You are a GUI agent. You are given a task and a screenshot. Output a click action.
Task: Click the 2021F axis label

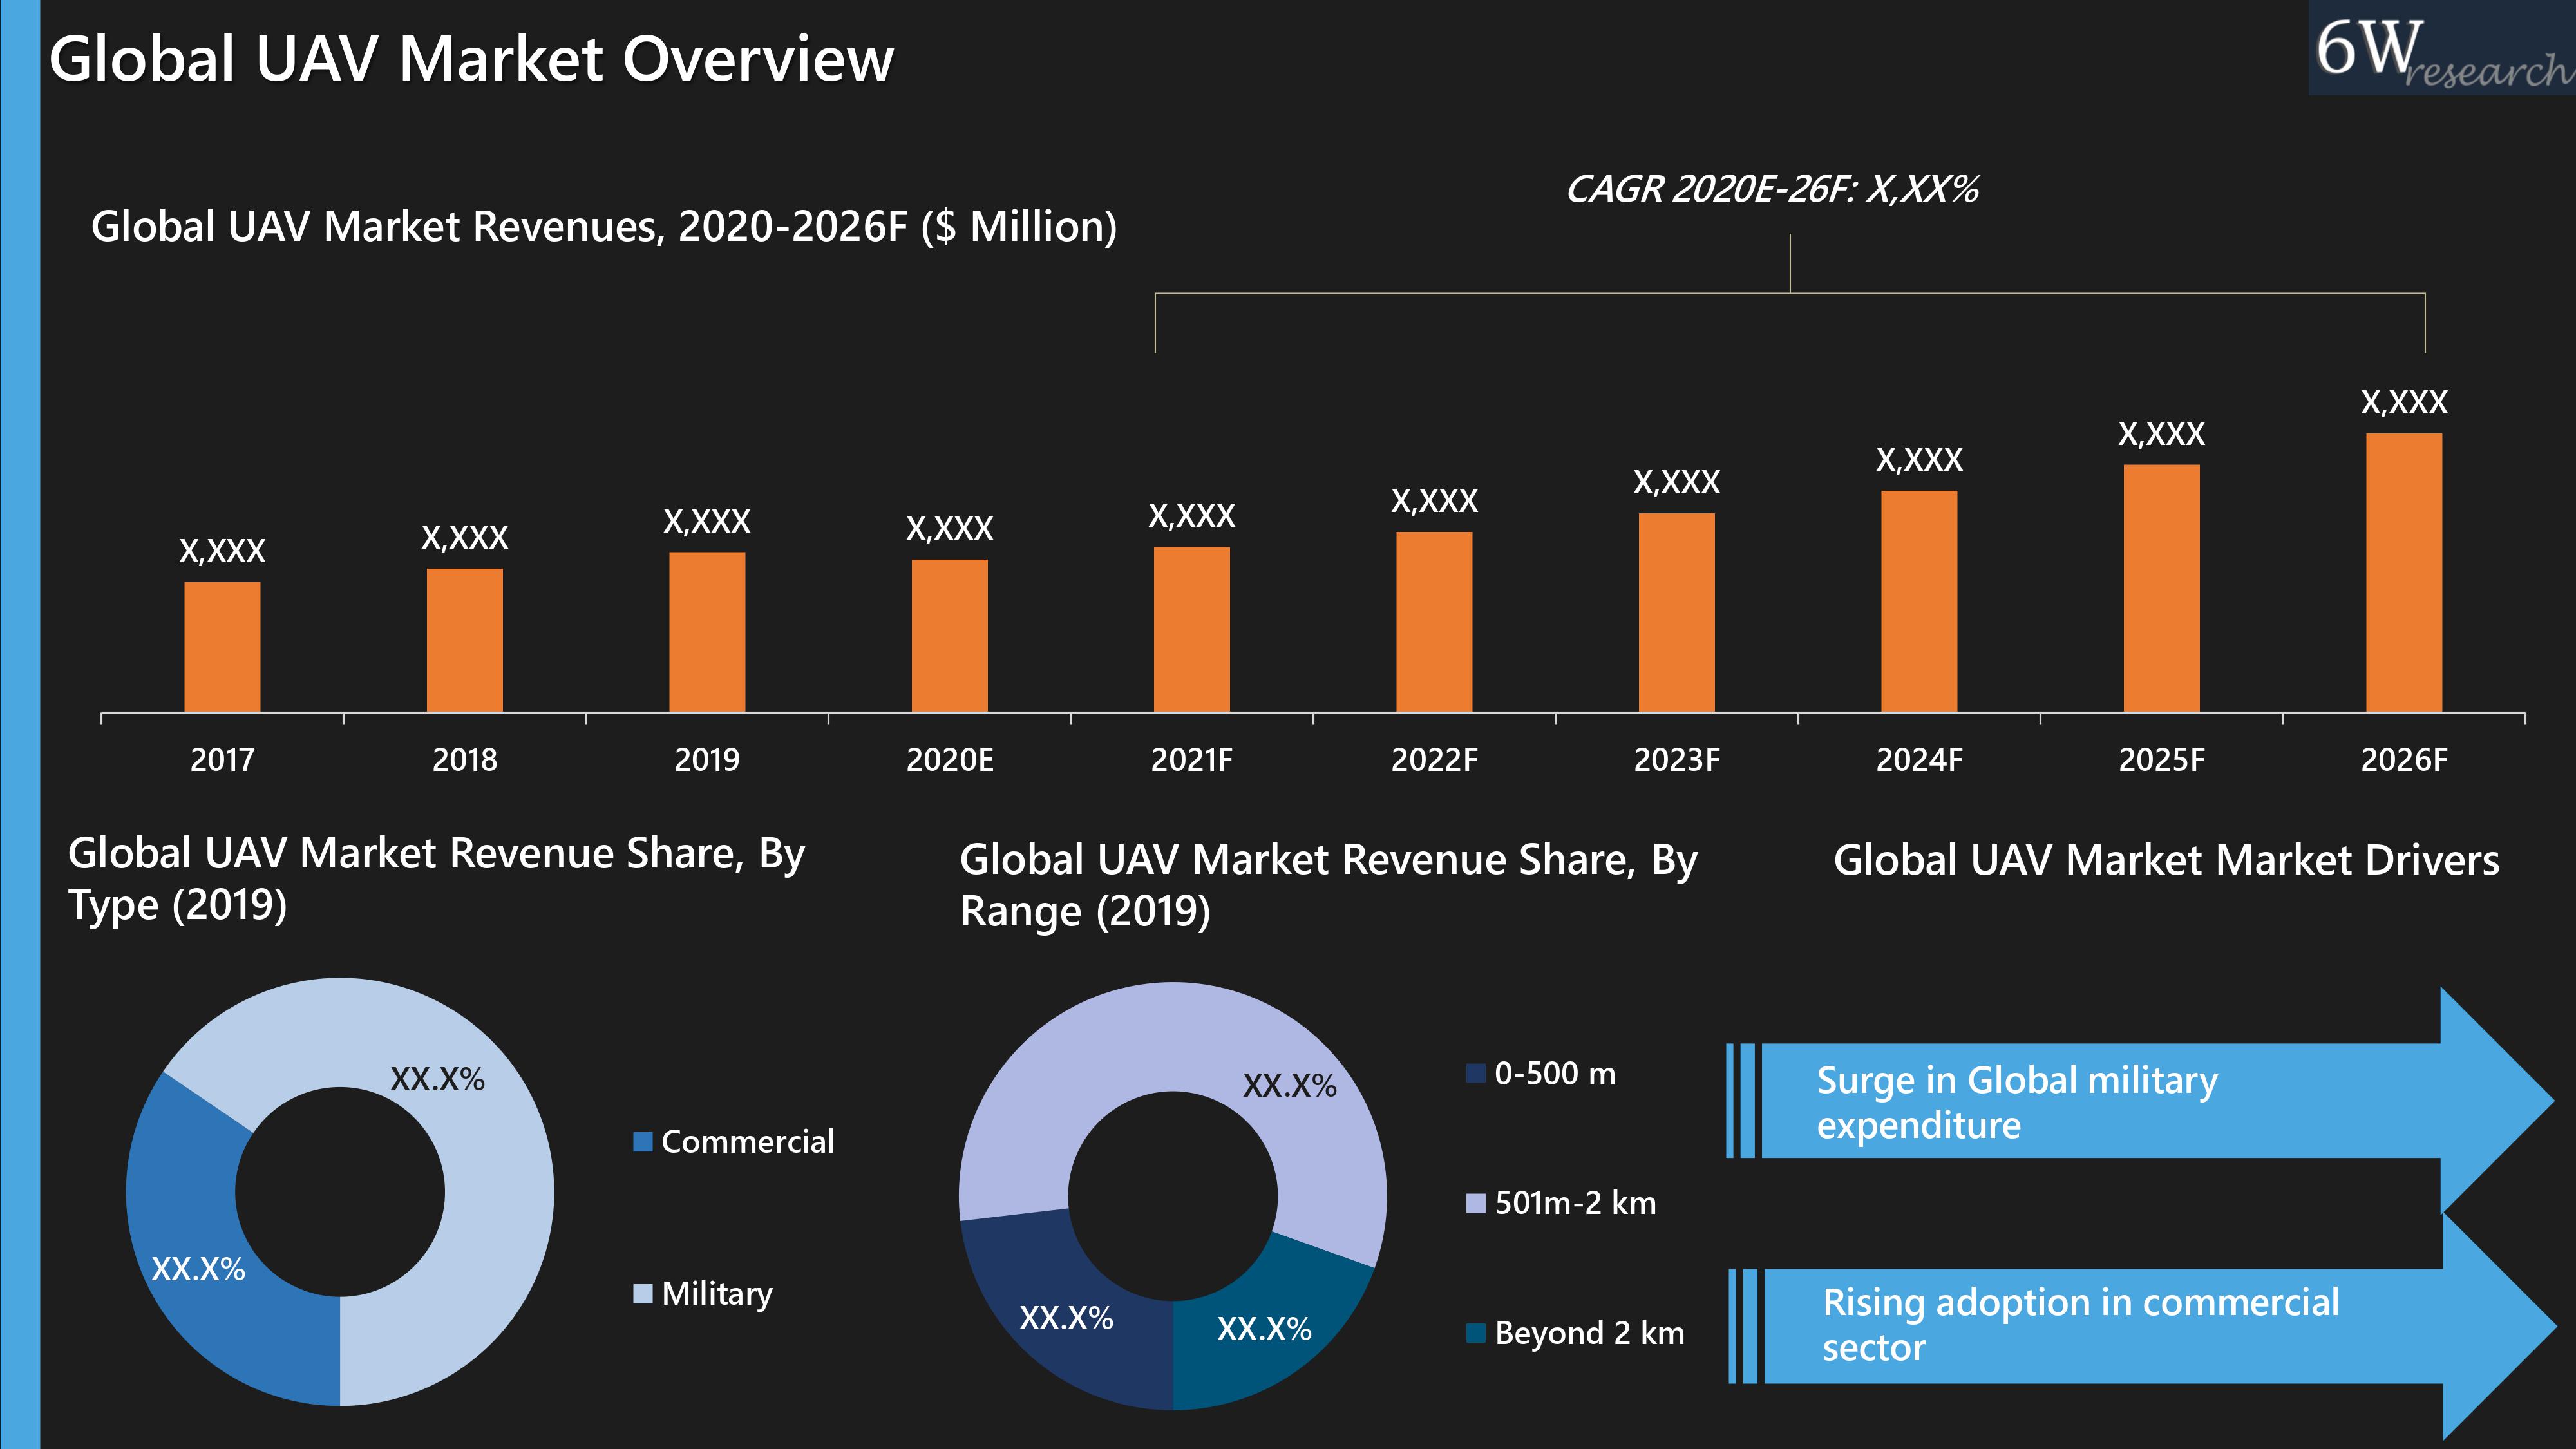pos(1192,760)
